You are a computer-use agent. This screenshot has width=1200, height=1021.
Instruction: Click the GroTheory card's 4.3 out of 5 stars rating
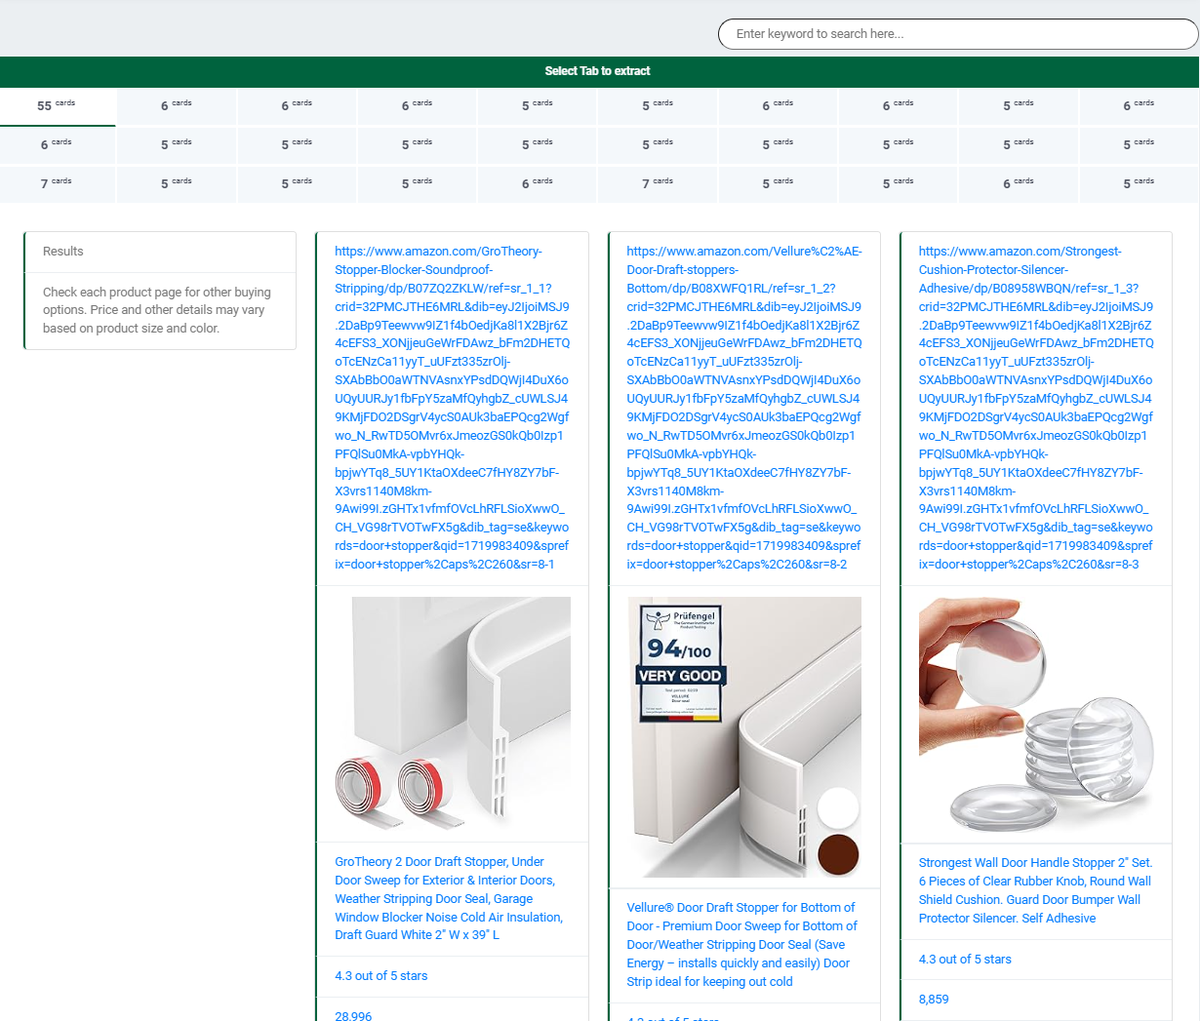381,976
